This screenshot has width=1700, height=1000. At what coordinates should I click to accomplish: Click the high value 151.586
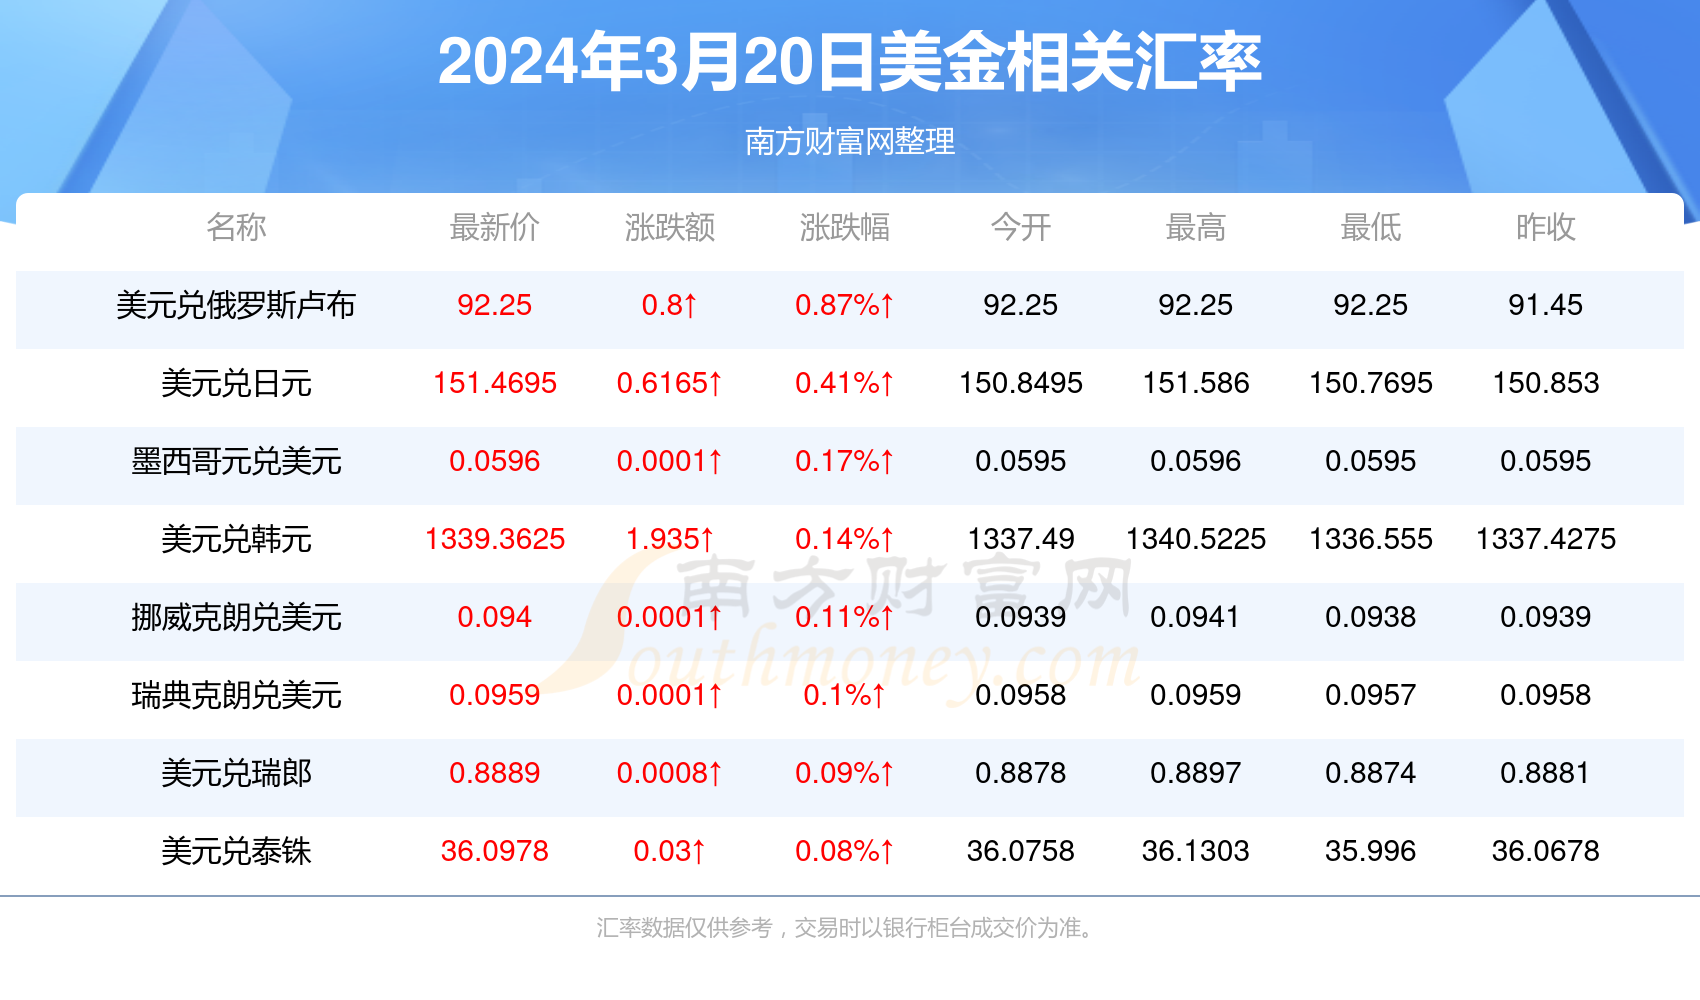[x=1195, y=383]
